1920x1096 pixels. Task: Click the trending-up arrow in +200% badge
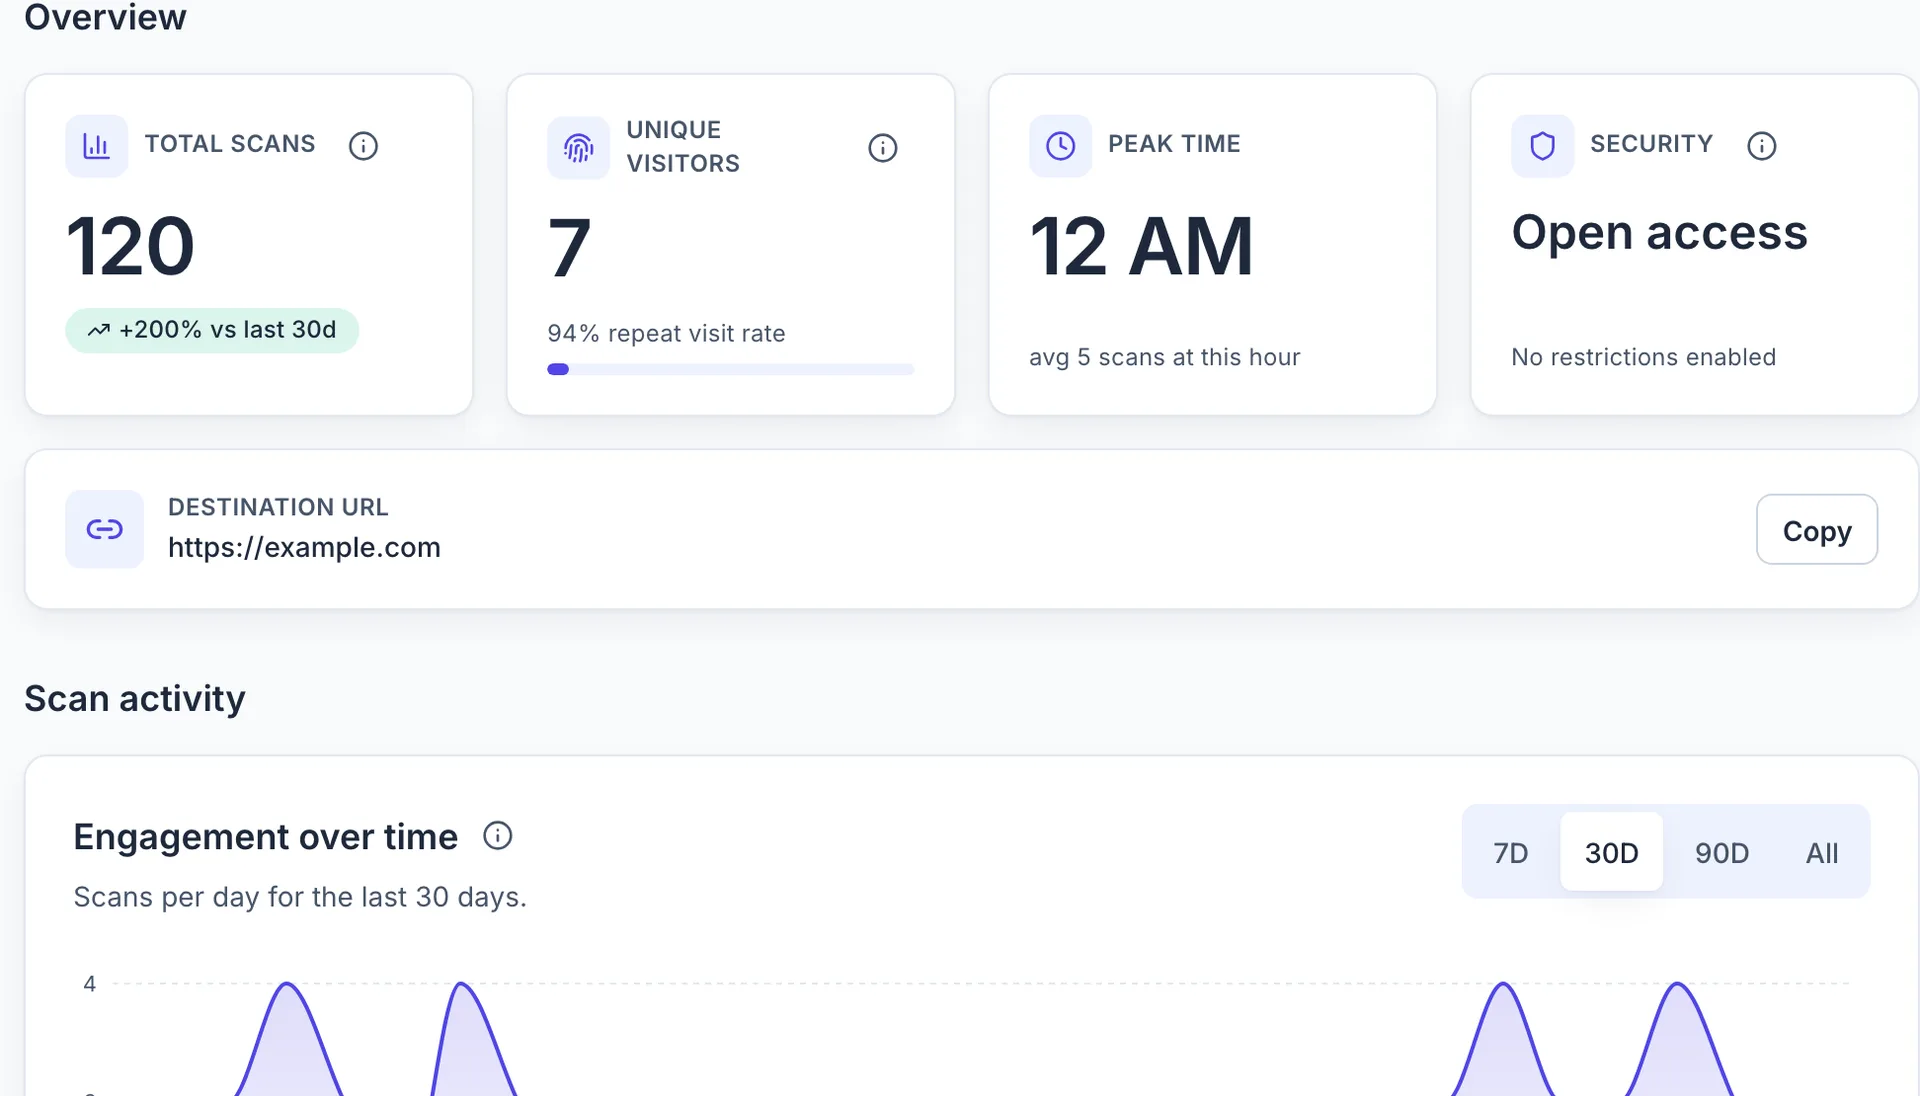coord(98,330)
